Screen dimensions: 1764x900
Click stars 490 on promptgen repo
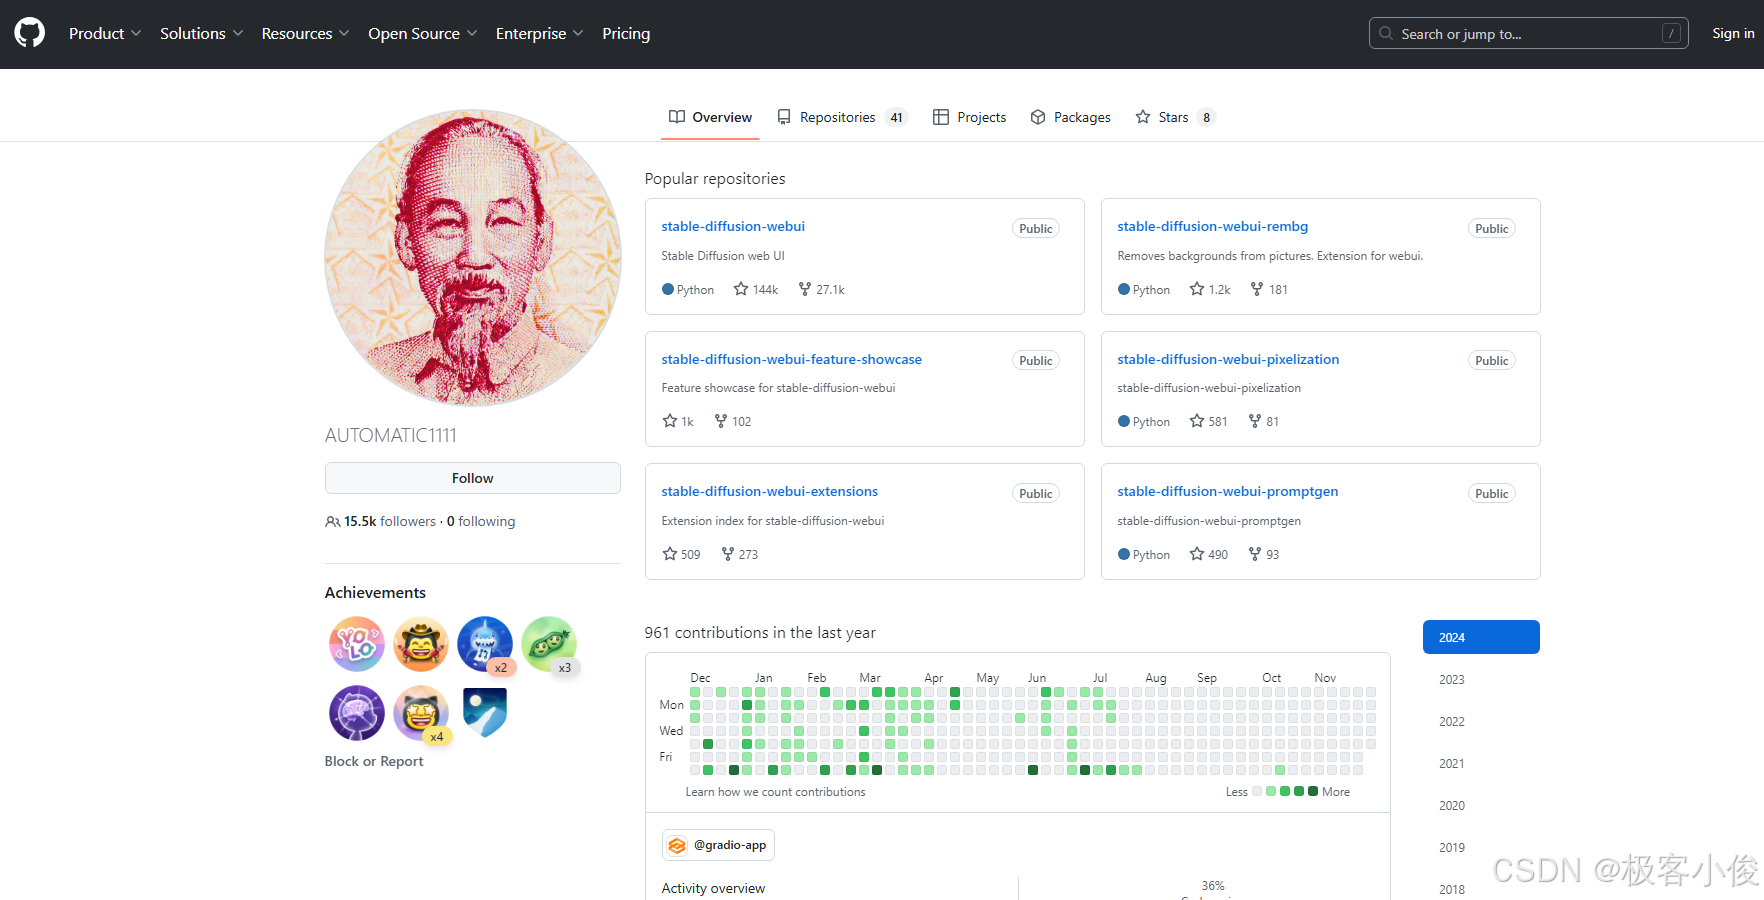coord(1209,554)
